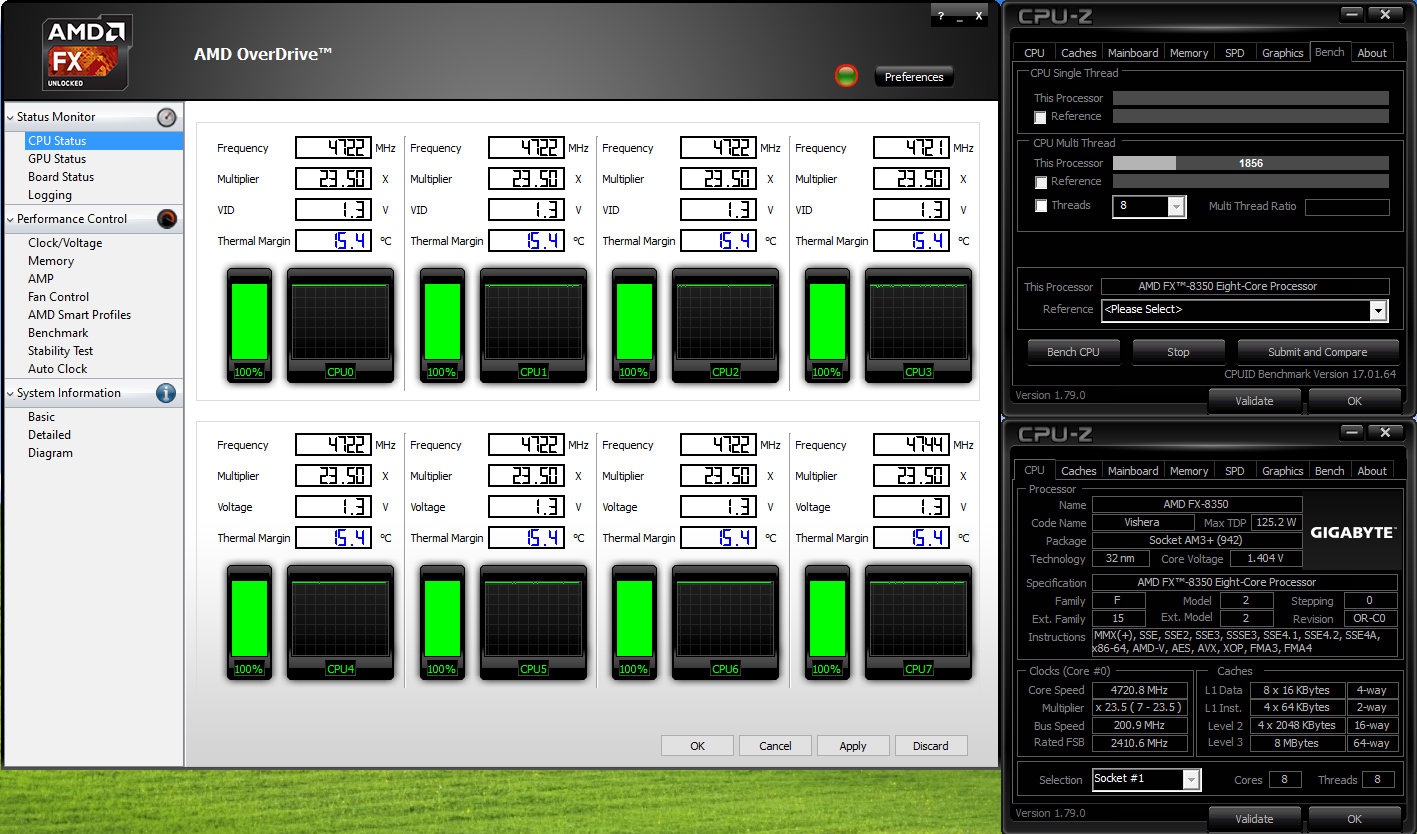Open Auto Clock in sidebar
1417x834 pixels.
(57, 369)
